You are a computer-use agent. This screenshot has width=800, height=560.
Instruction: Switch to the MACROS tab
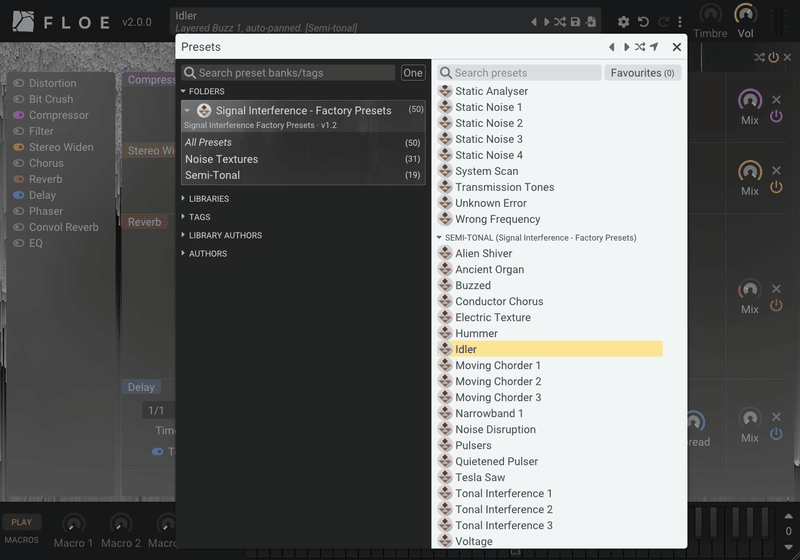21,540
